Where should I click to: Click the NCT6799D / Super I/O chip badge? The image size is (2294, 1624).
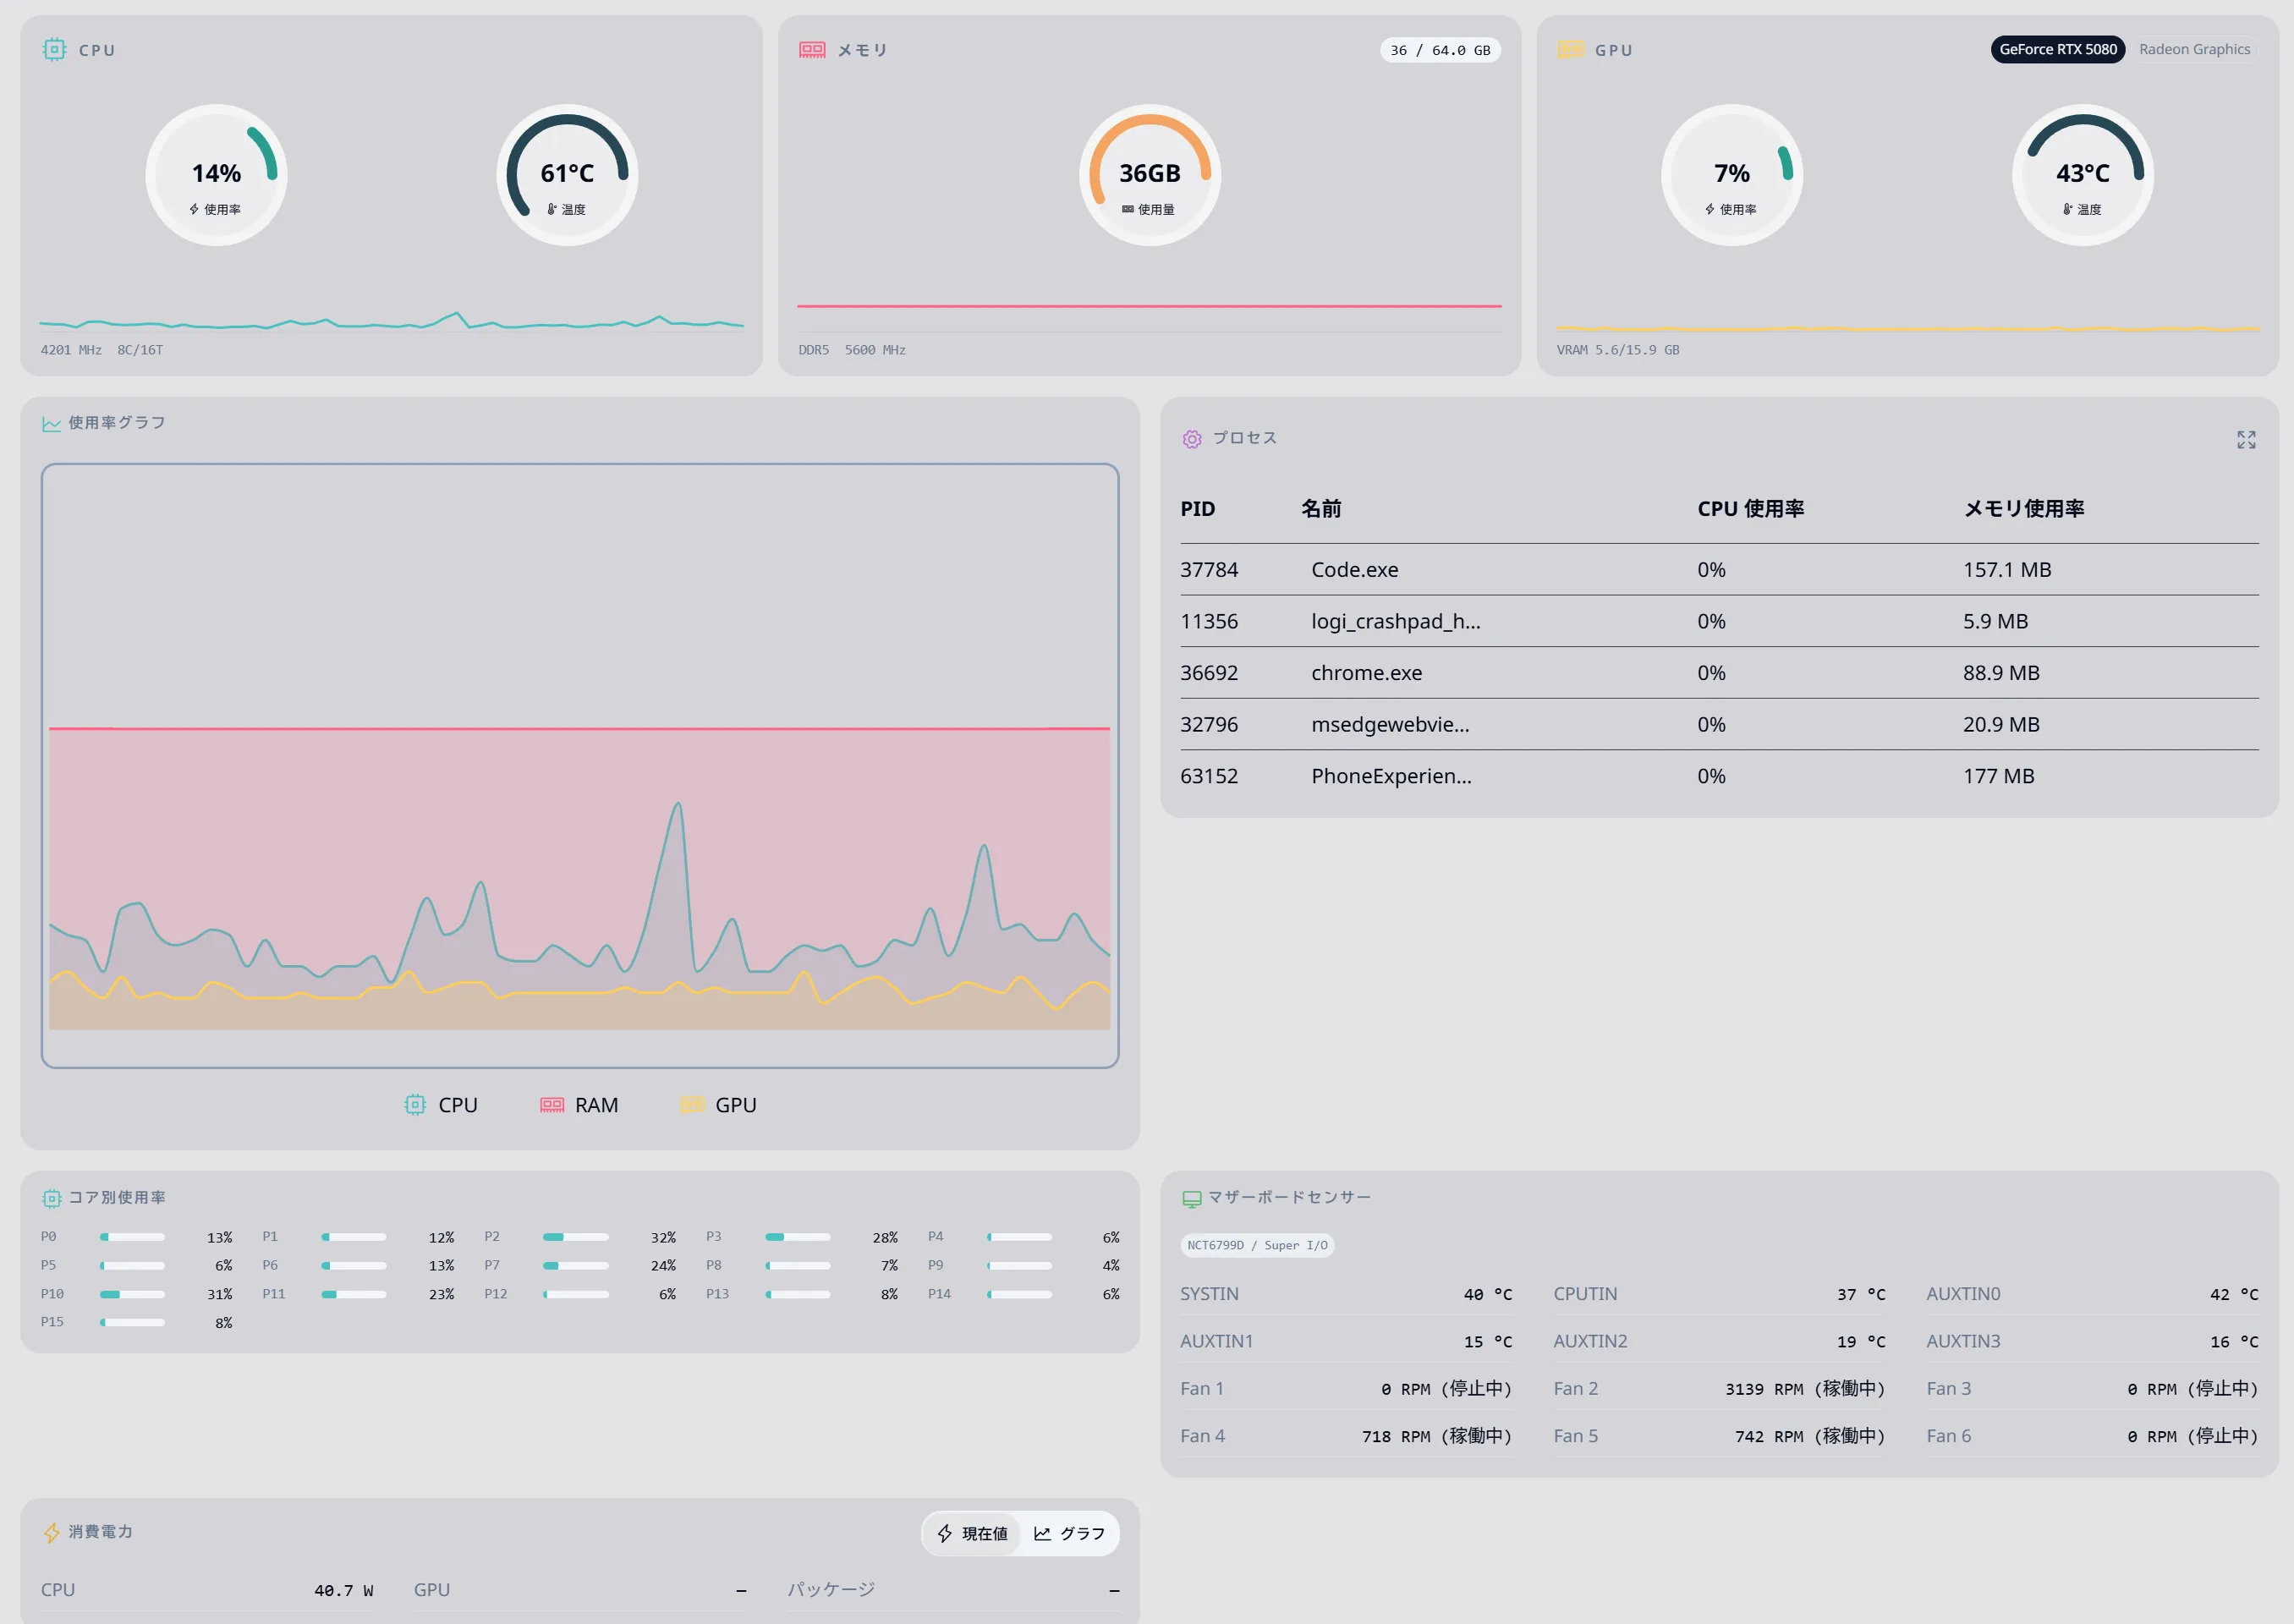(1257, 1246)
